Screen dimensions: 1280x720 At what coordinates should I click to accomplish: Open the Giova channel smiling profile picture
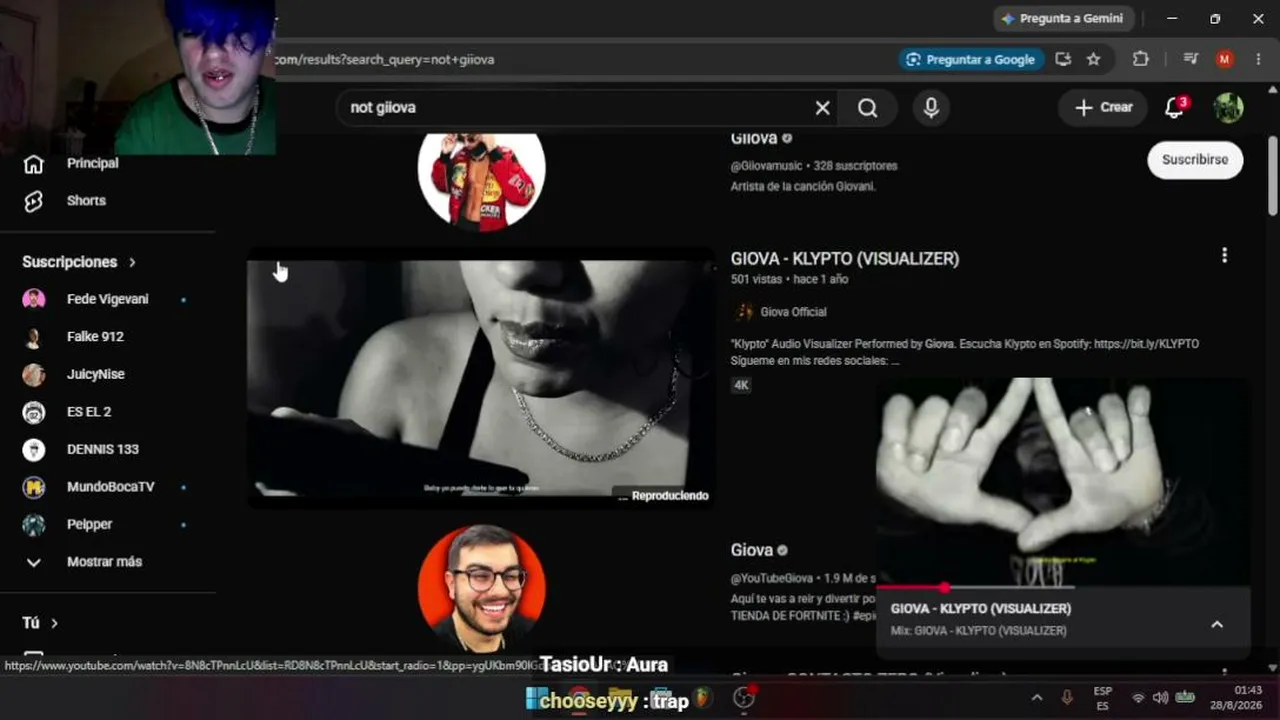pyautogui.click(x=481, y=587)
